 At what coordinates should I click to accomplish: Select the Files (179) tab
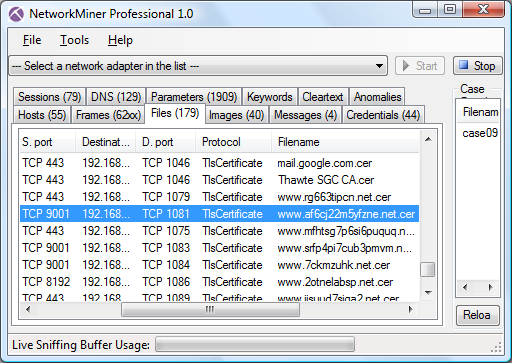point(175,113)
